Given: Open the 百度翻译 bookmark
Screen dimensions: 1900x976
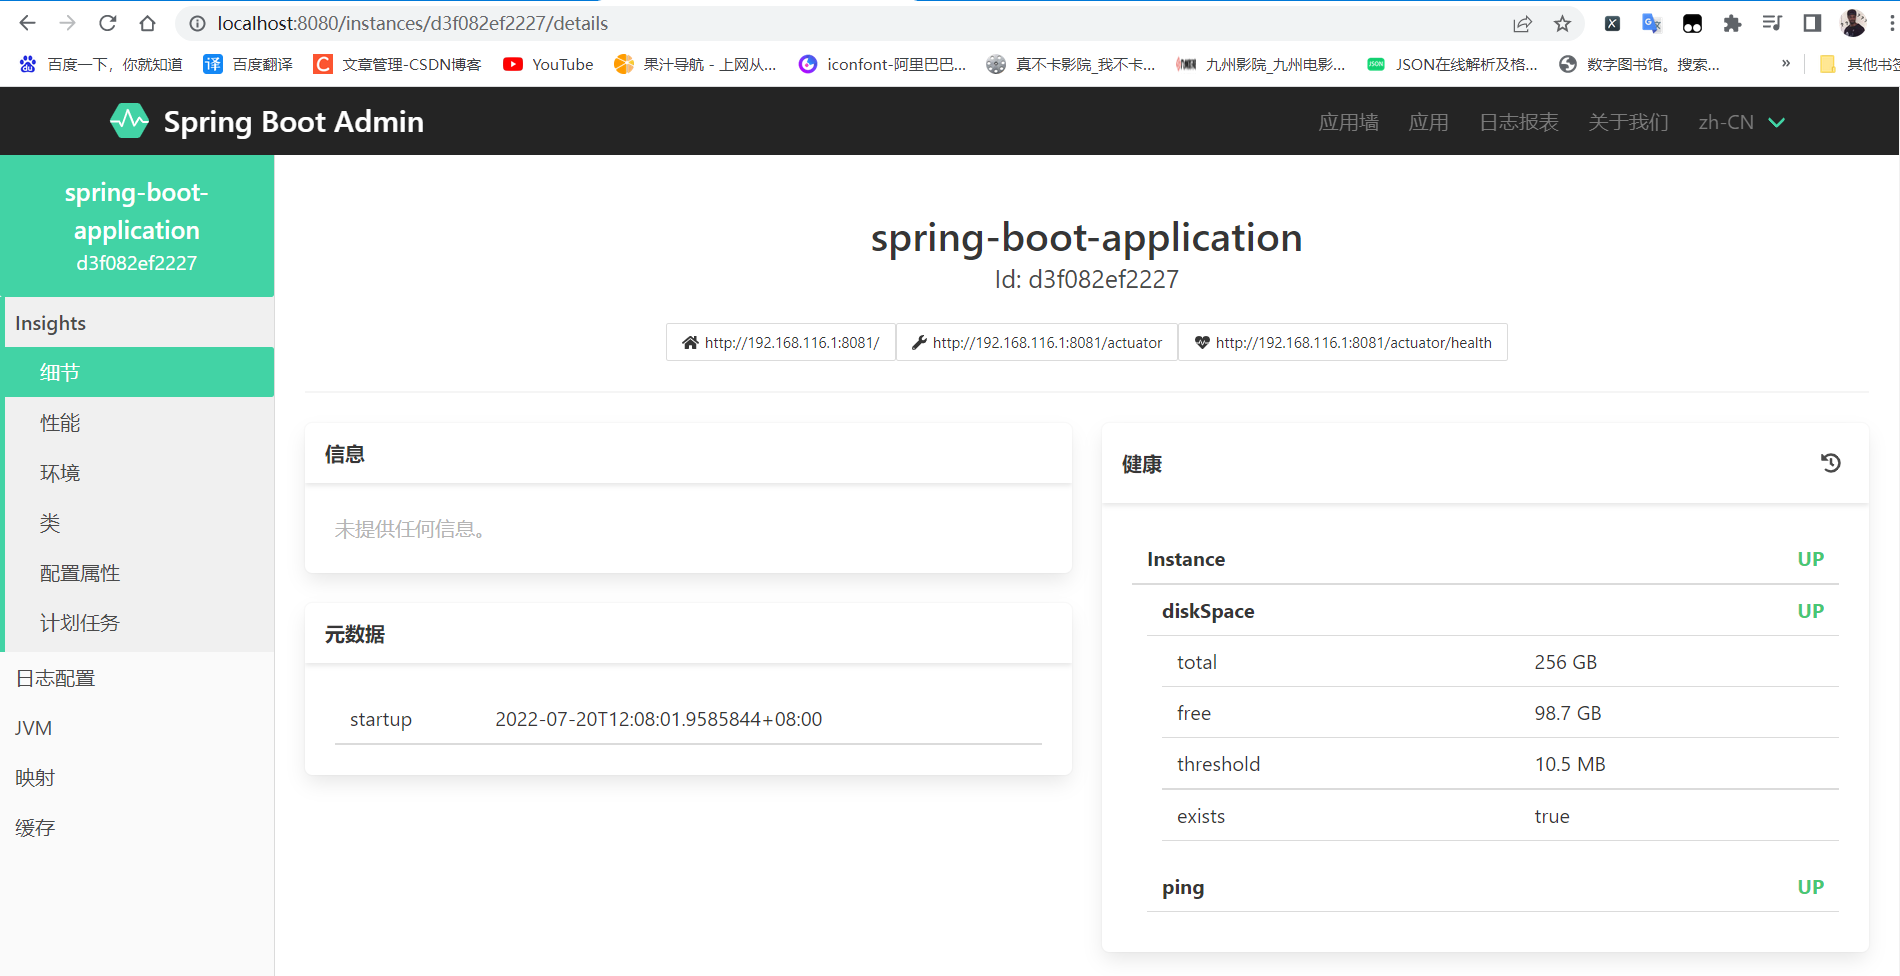Looking at the screenshot, I should (248, 64).
